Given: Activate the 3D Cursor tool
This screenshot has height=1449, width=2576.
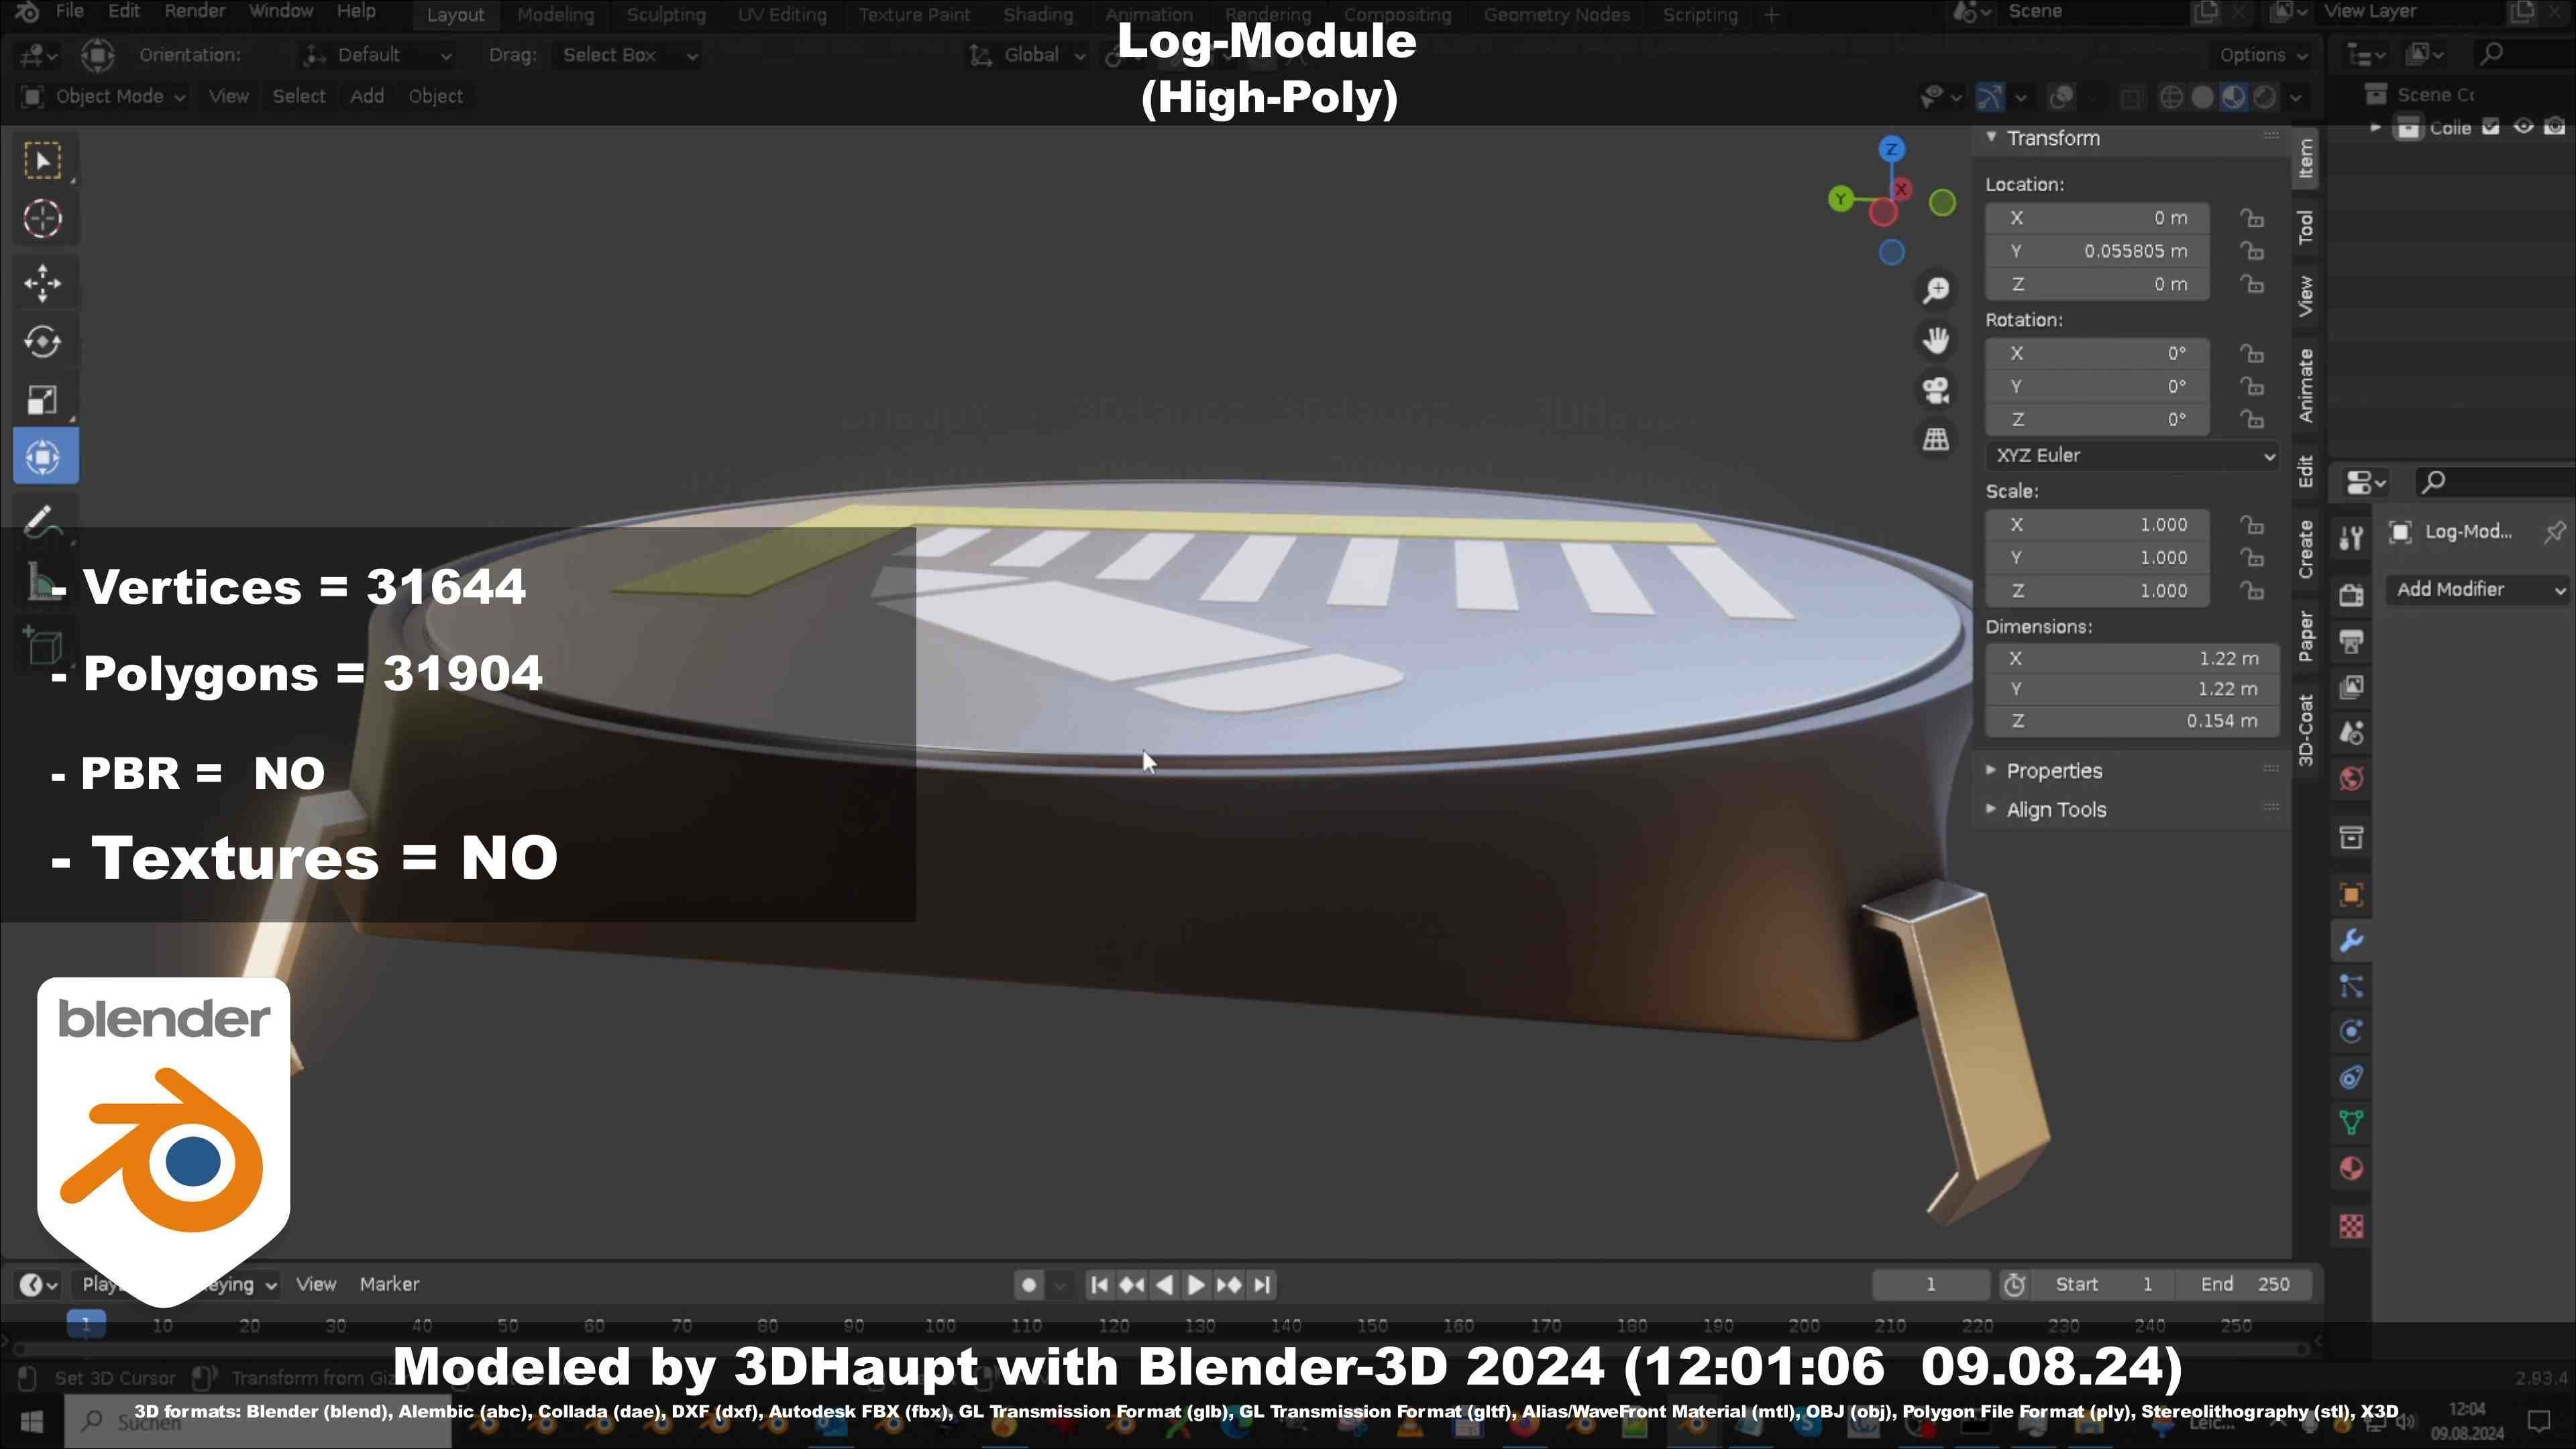Looking at the screenshot, I should 43,219.
